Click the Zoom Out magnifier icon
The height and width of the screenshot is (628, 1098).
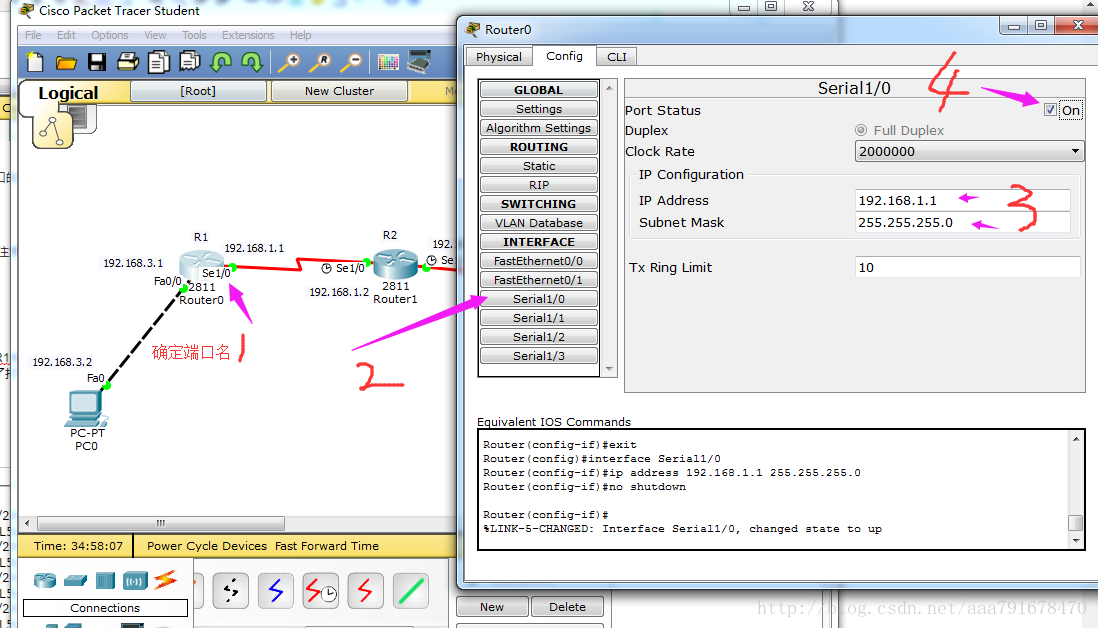point(351,62)
